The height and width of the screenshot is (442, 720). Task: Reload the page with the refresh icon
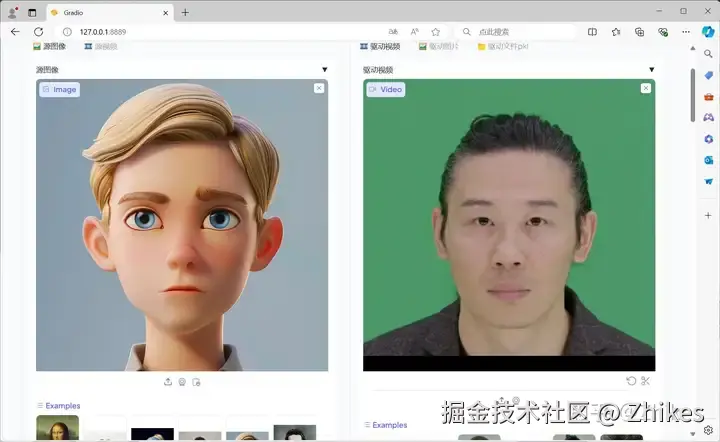[x=39, y=32]
